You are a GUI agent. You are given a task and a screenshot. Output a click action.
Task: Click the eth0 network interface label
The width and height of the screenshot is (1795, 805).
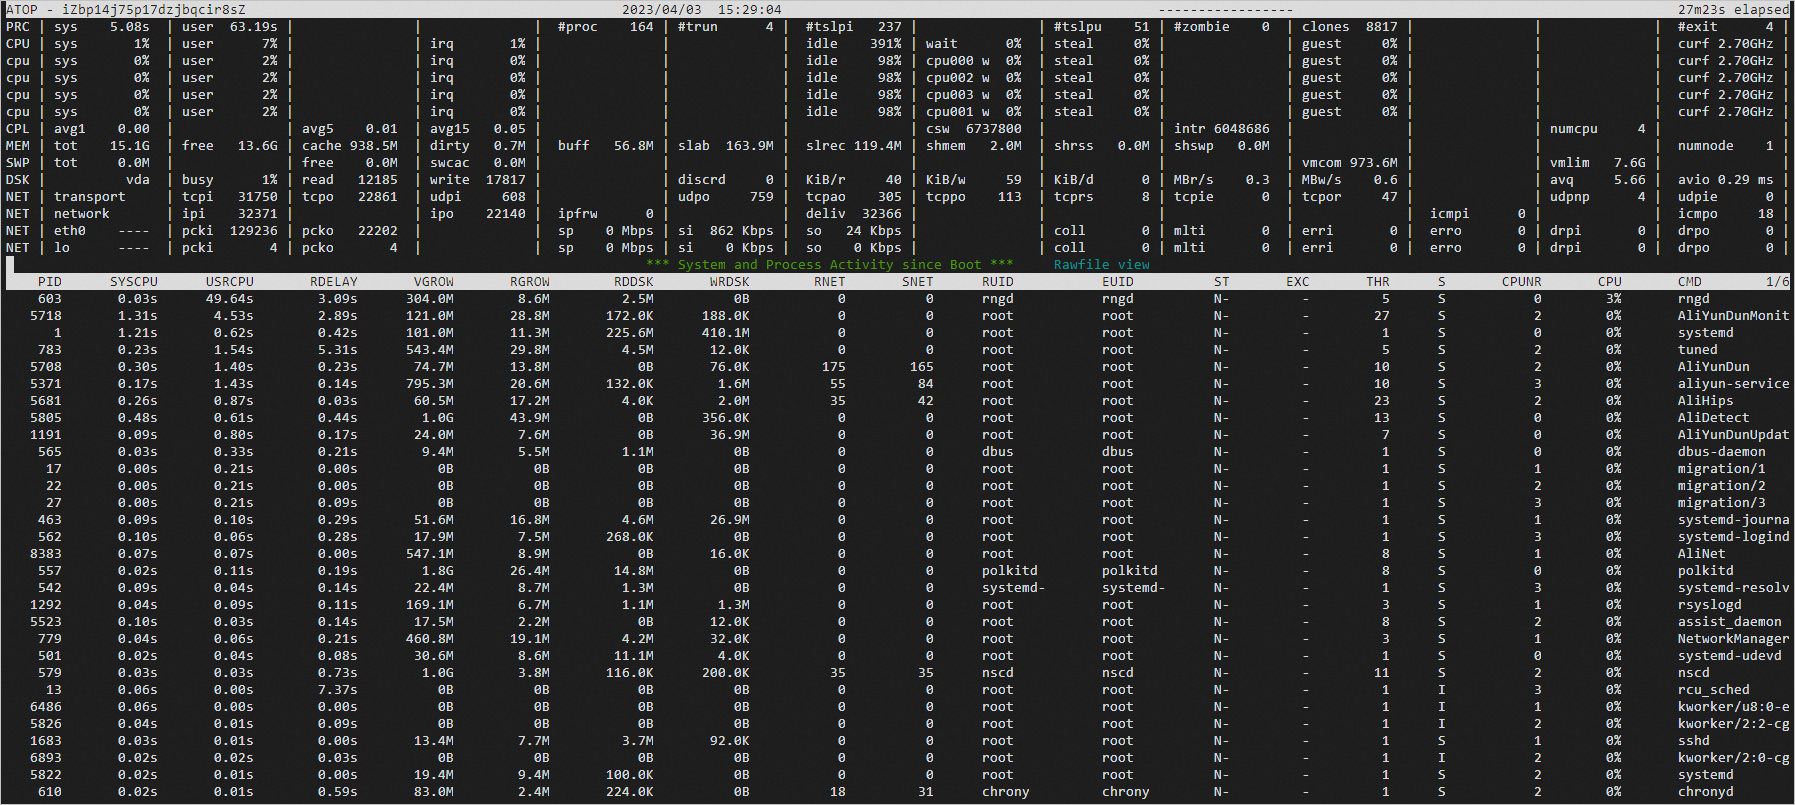point(69,231)
